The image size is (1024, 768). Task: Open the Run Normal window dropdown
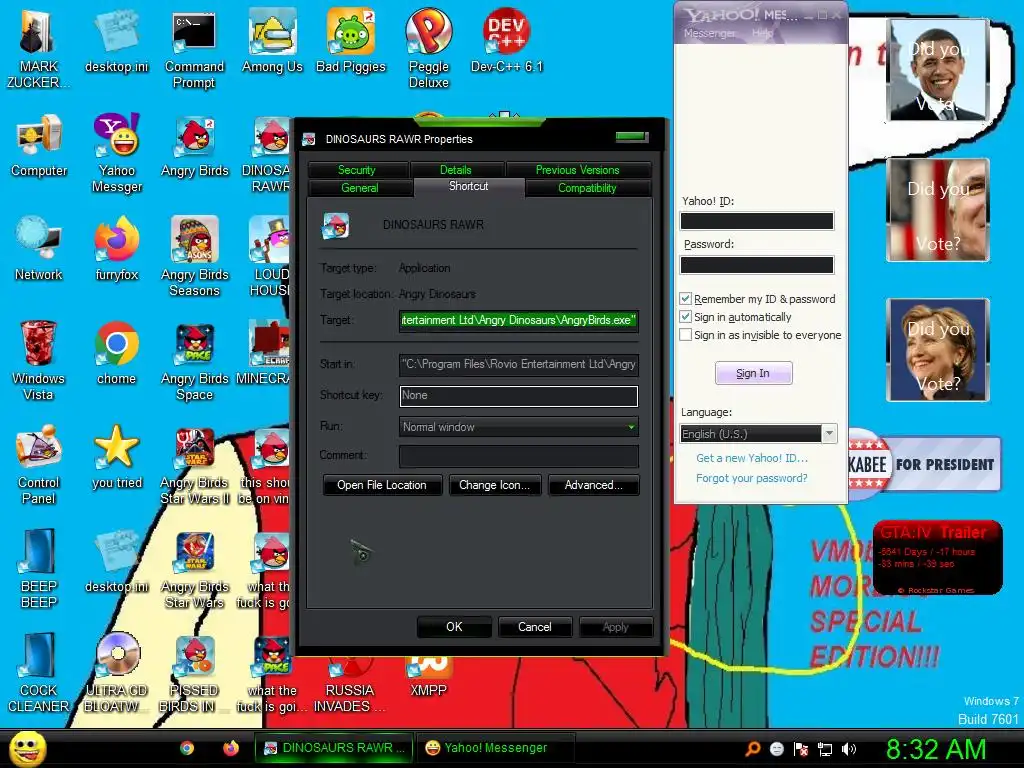(519, 427)
